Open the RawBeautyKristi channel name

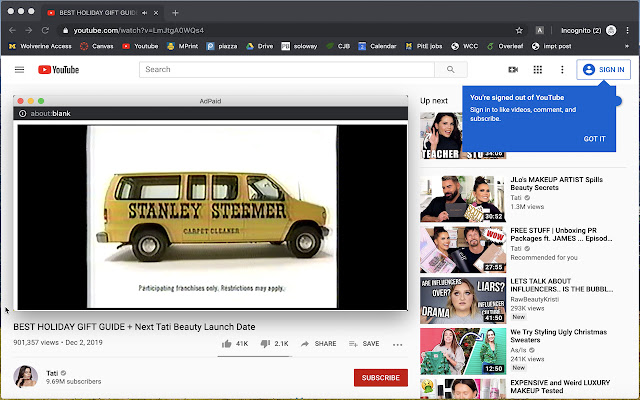[x=534, y=299]
